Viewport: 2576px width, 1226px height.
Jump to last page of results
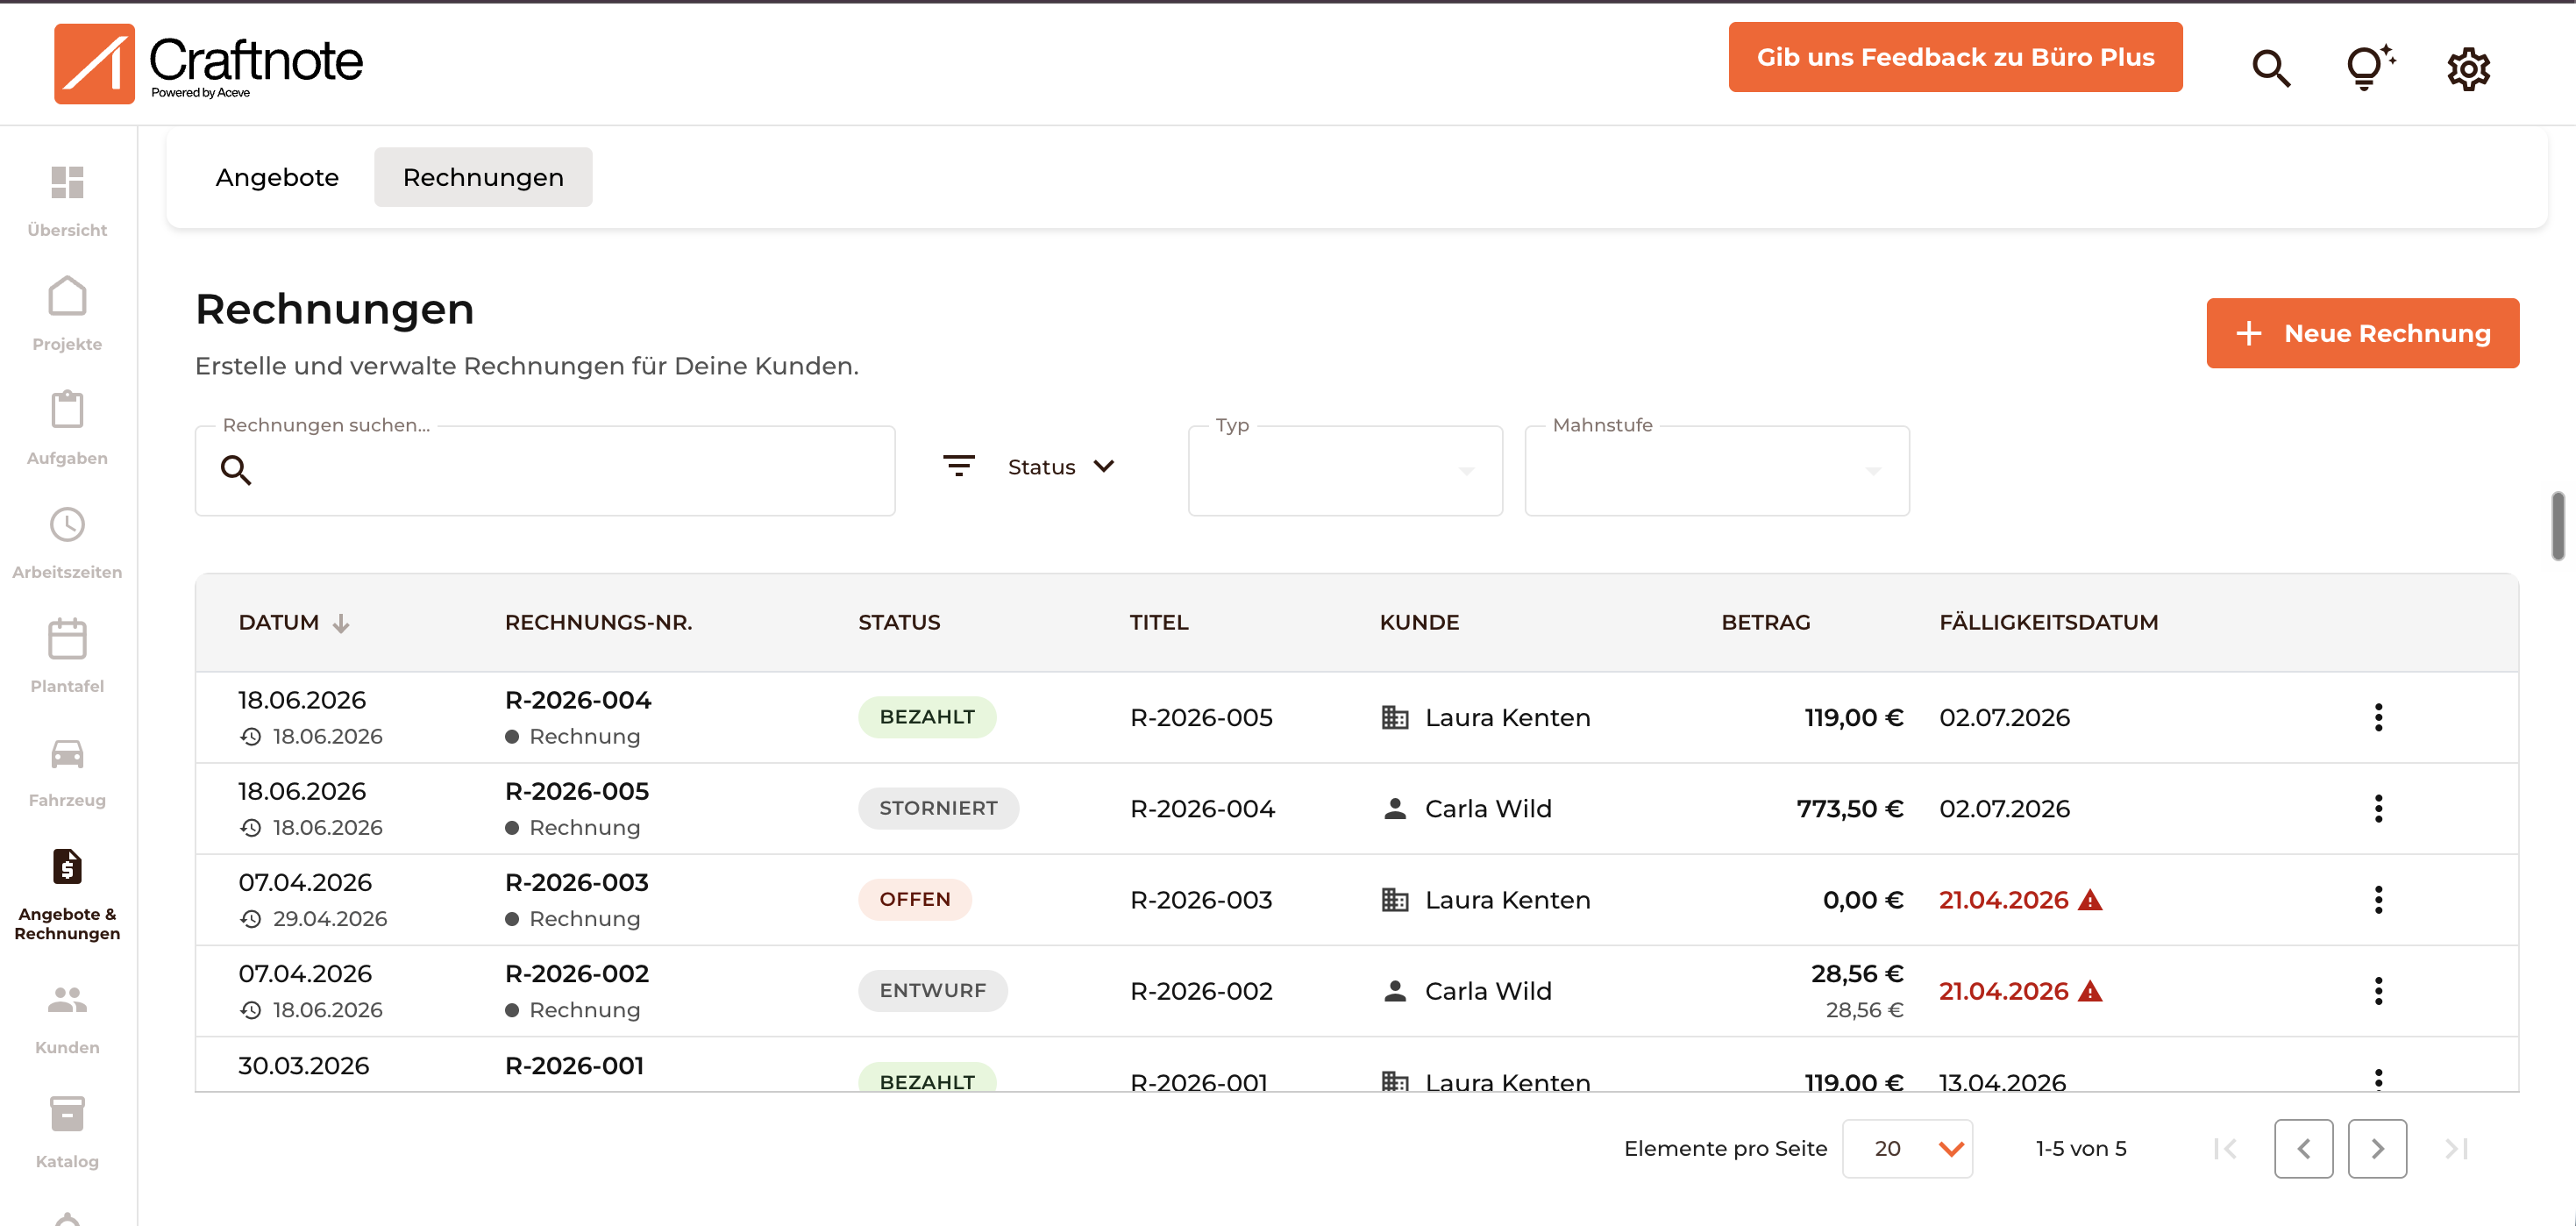point(2457,1148)
